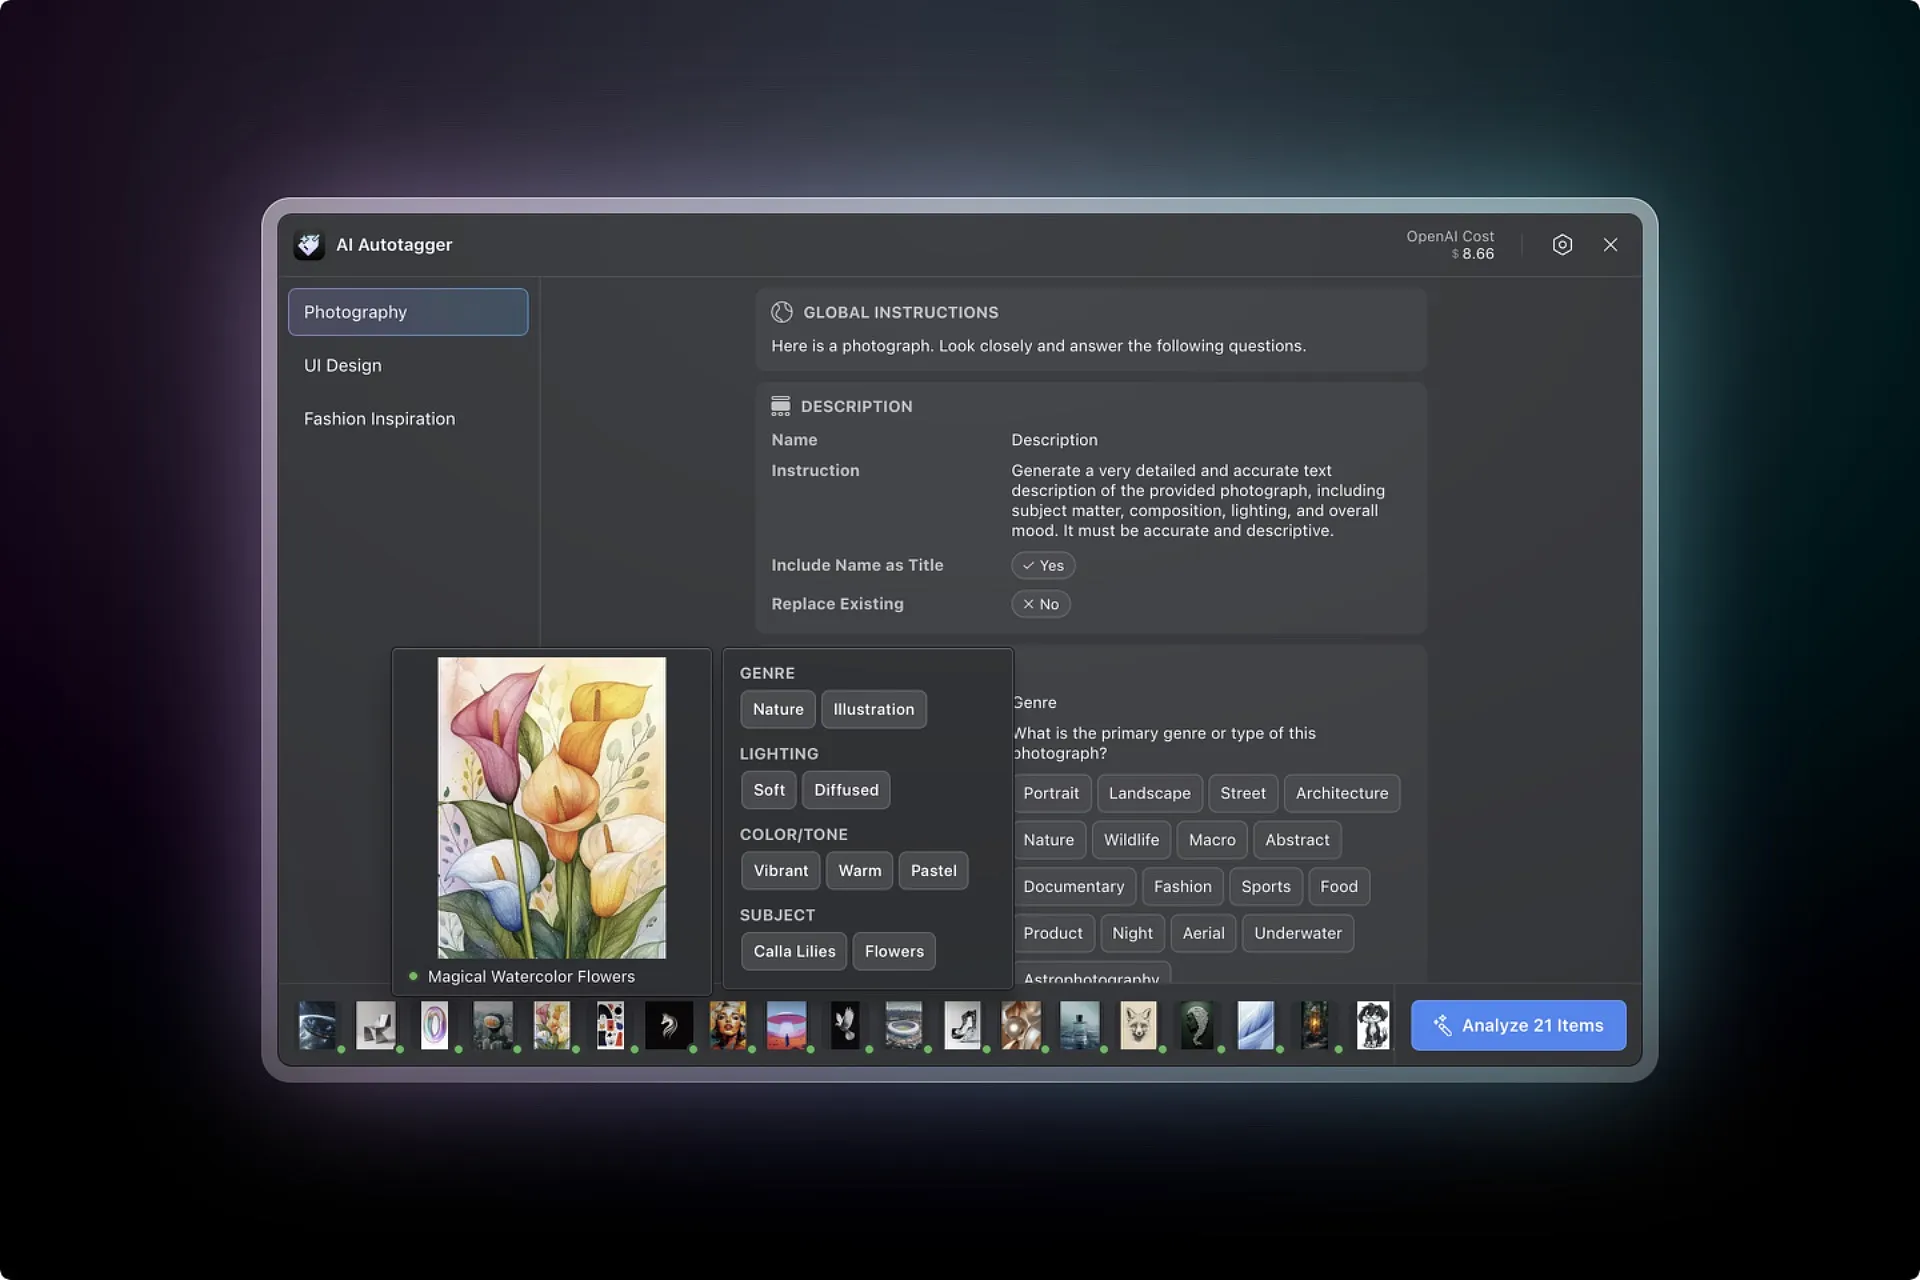Select the Marilyn pop-art portrait thumbnail

[x=728, y=1025]
